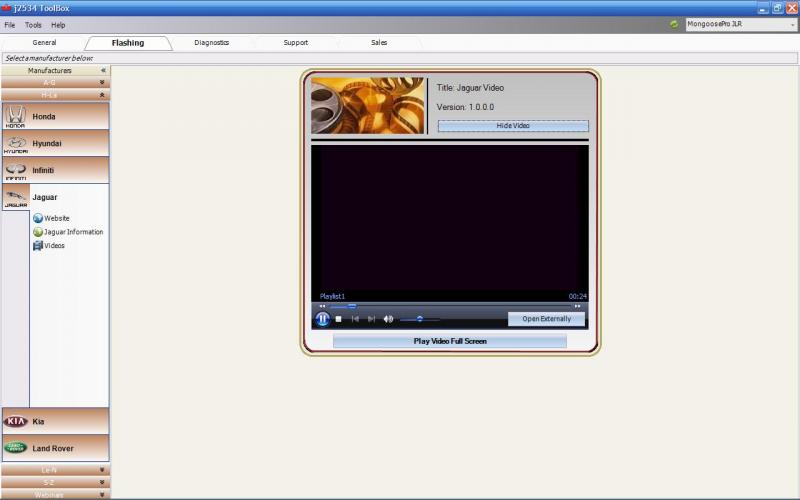Viewport: 800px width, 500px height.
Task: Select the Honda manufacturer logo
Action: (x=15, y=116)
